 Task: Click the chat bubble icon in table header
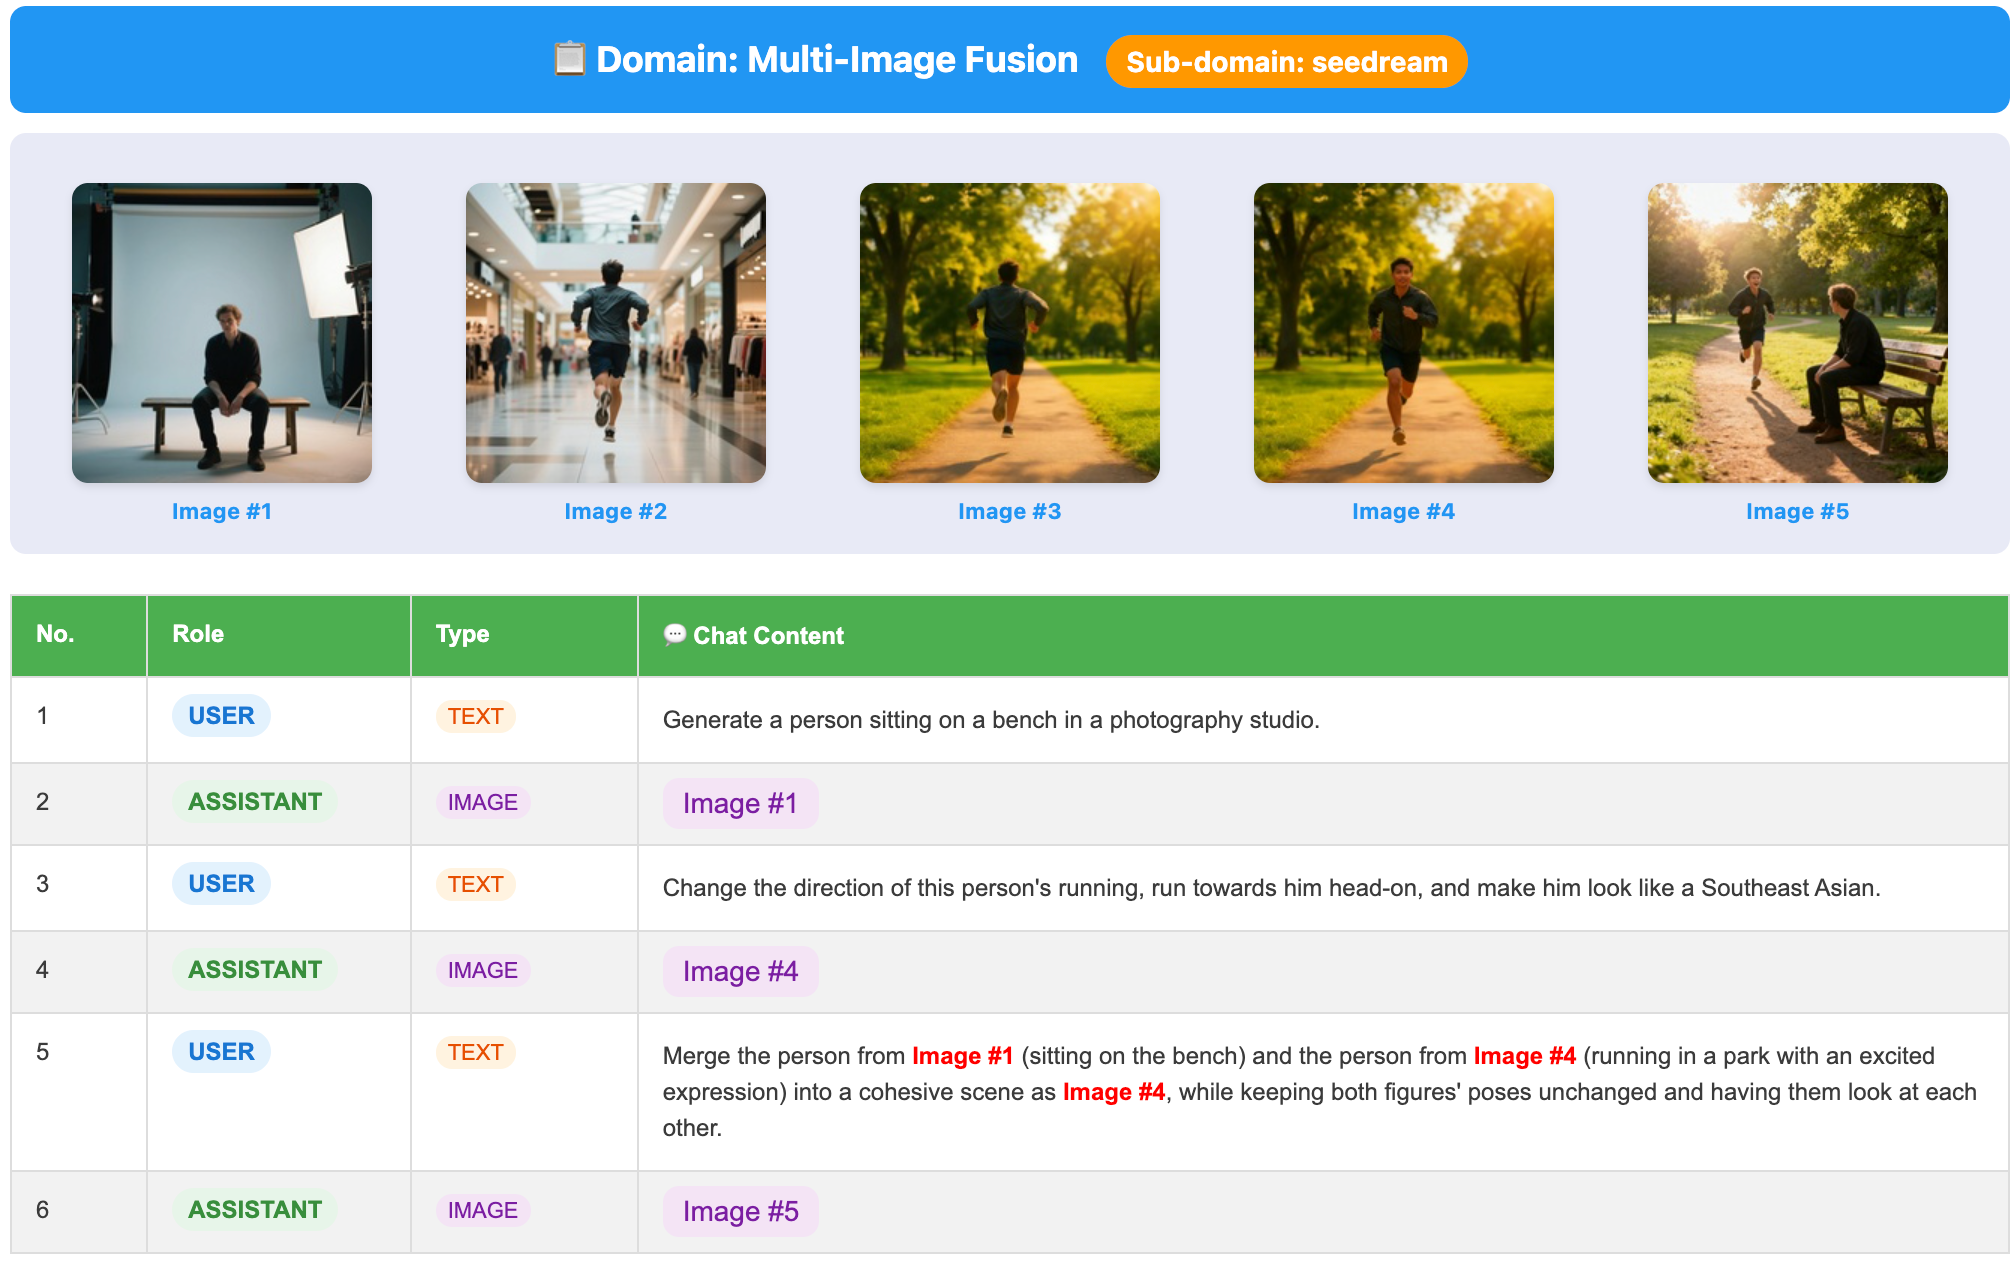675,634
